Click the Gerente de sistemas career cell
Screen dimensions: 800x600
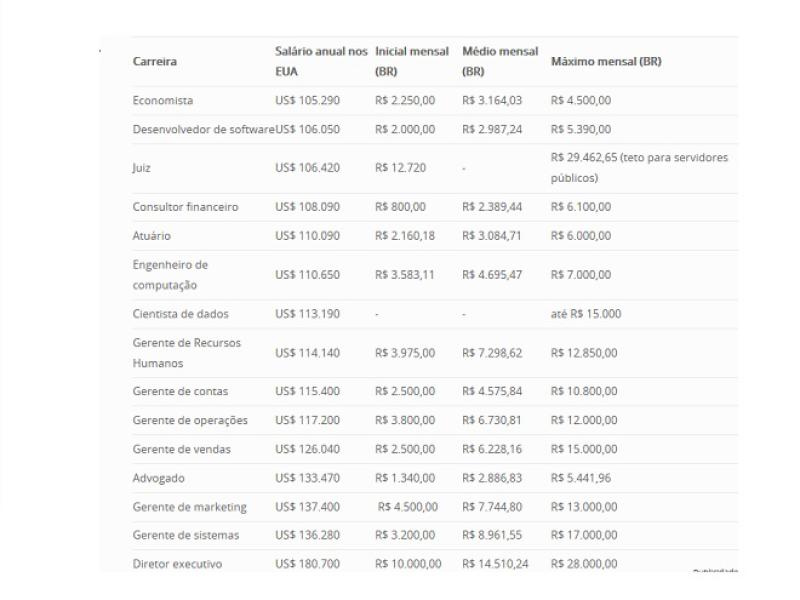[x=186, y=536]
